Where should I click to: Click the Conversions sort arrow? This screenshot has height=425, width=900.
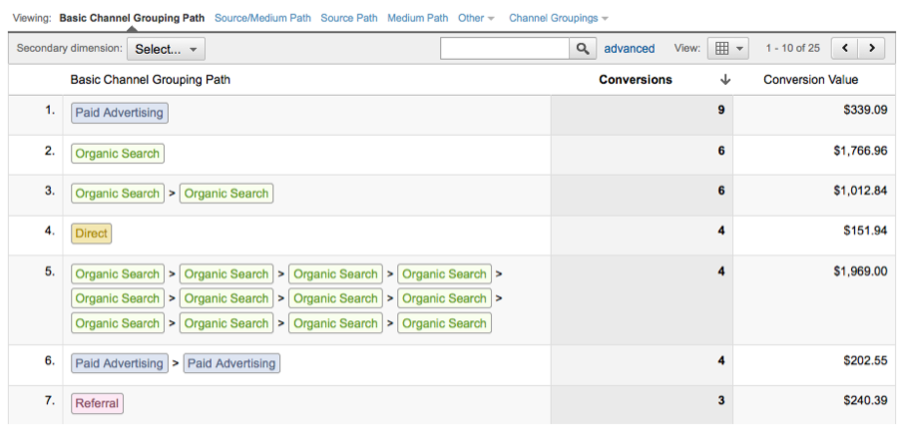[725, 80]
